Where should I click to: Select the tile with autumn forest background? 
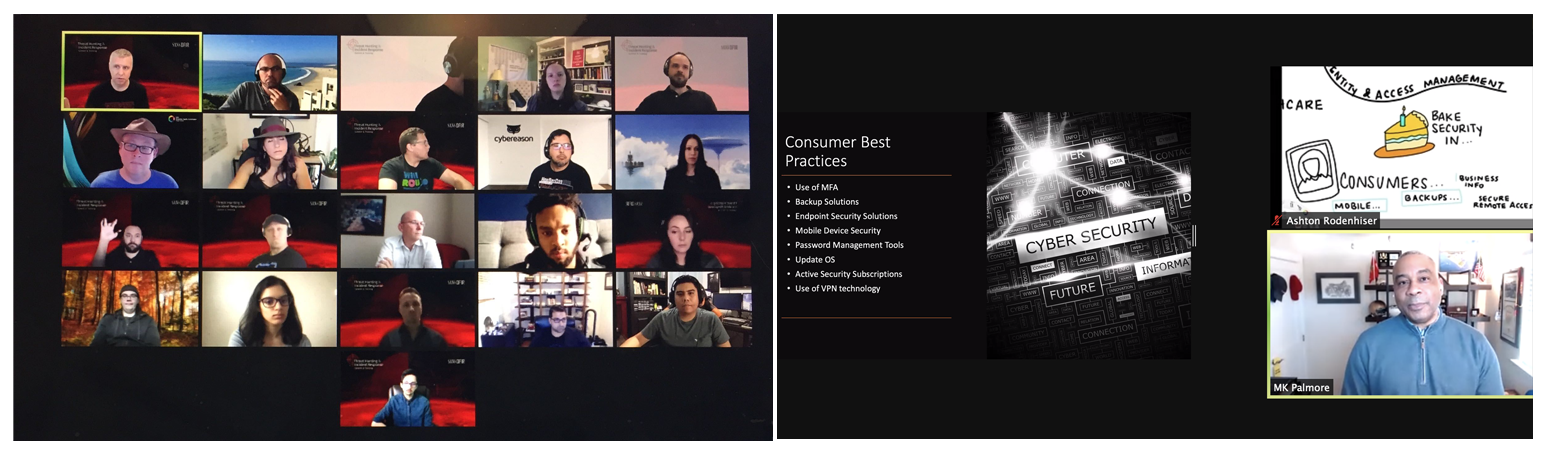pyautogui.click(x=132, y=309)
